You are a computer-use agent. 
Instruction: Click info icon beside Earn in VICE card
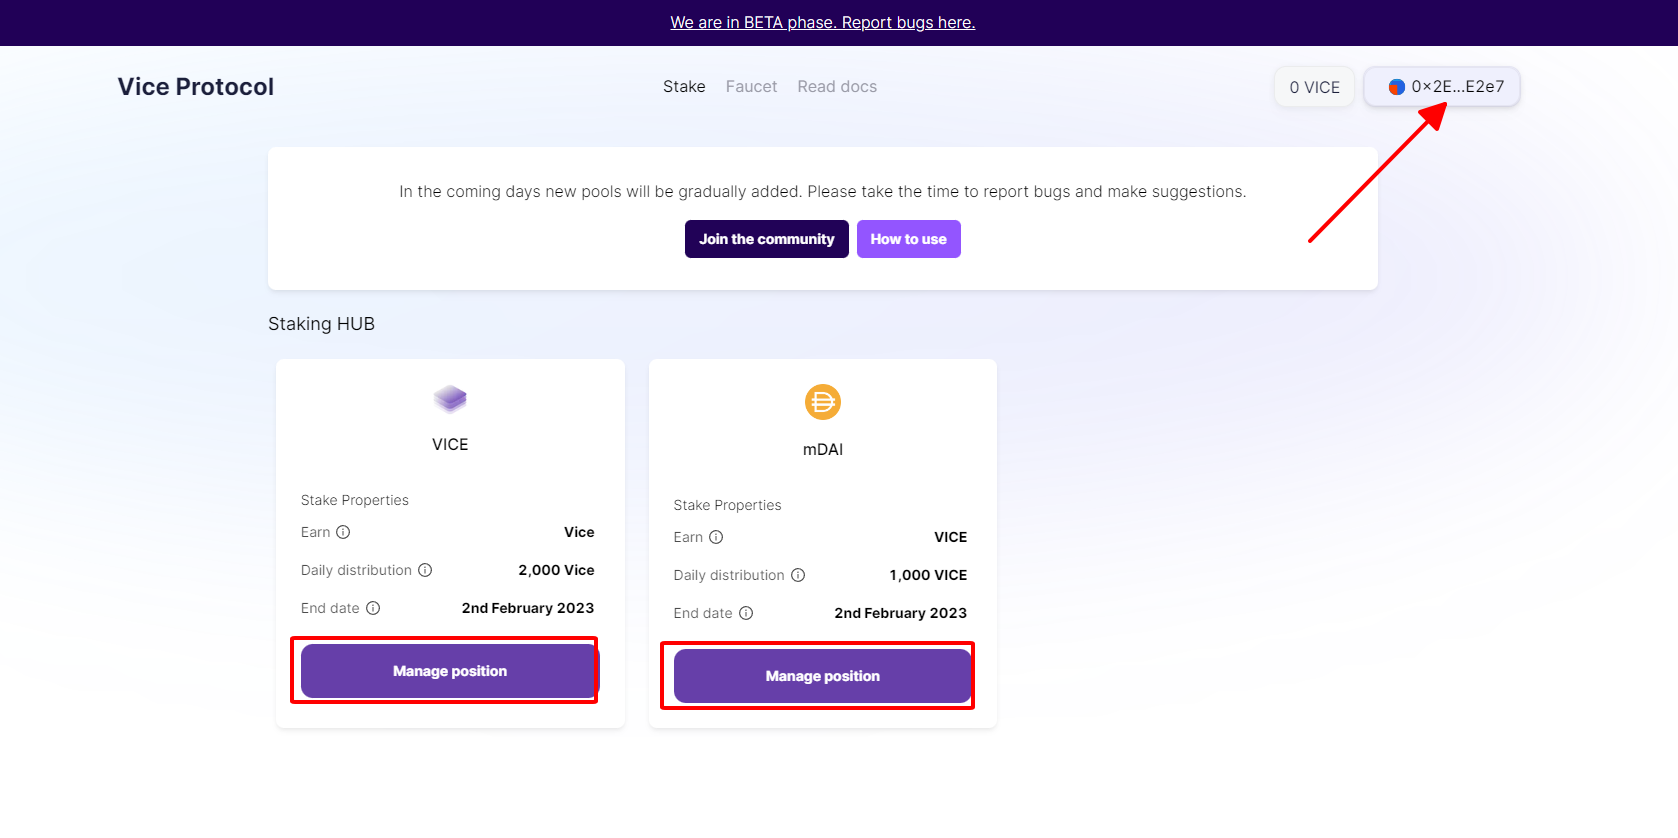(343, 532)
